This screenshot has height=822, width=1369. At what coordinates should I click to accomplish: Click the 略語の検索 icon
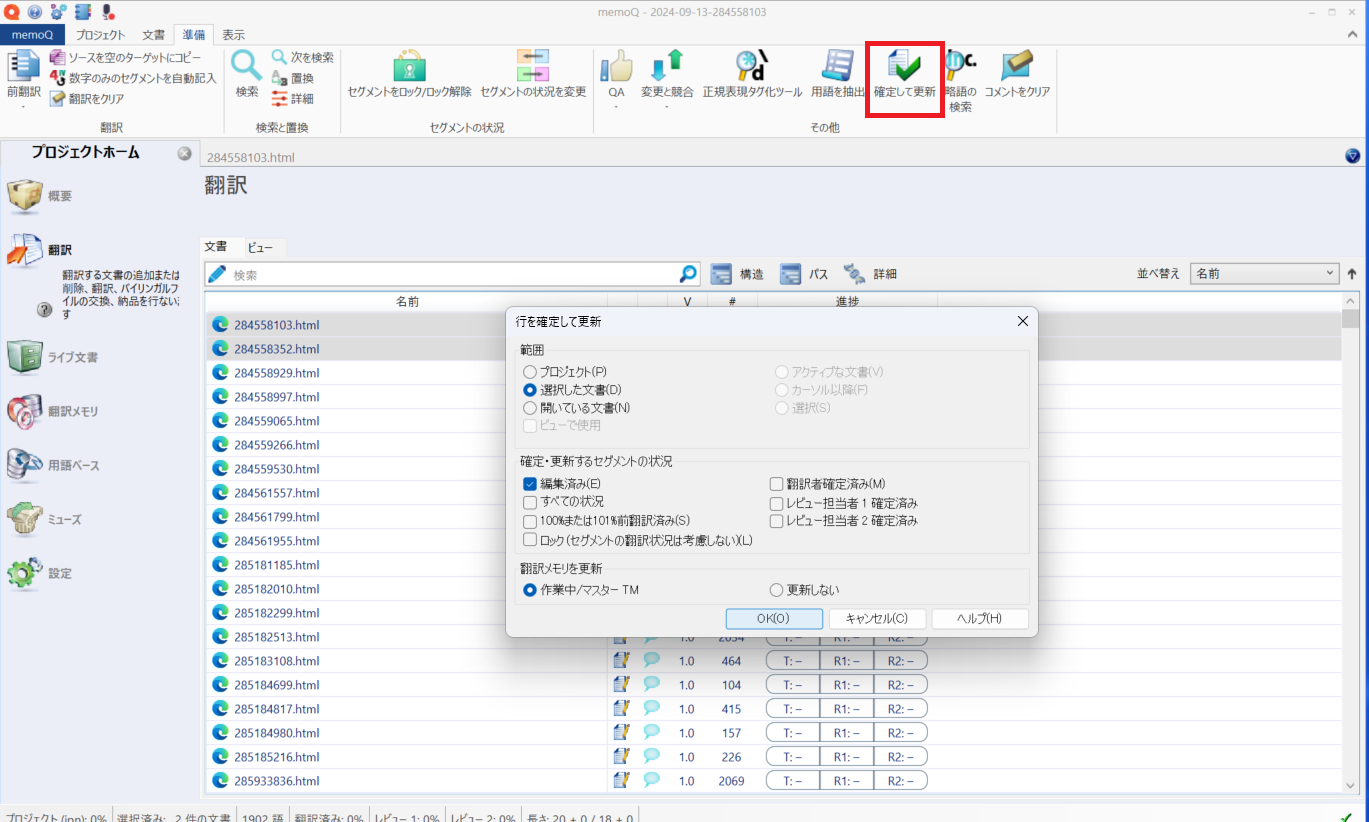tap(960, 66)
